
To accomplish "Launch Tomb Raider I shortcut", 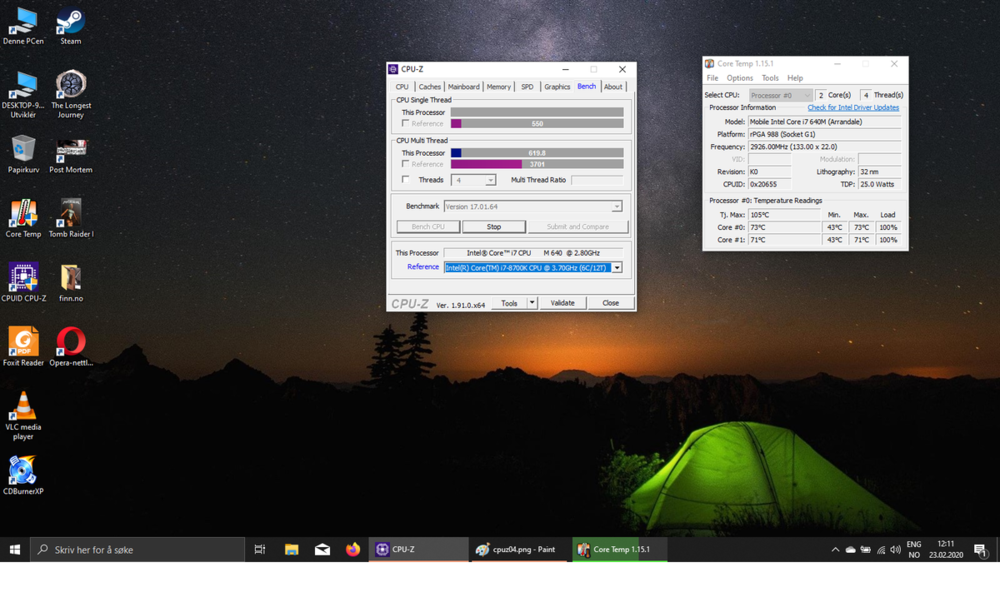I will pos(71,219).
